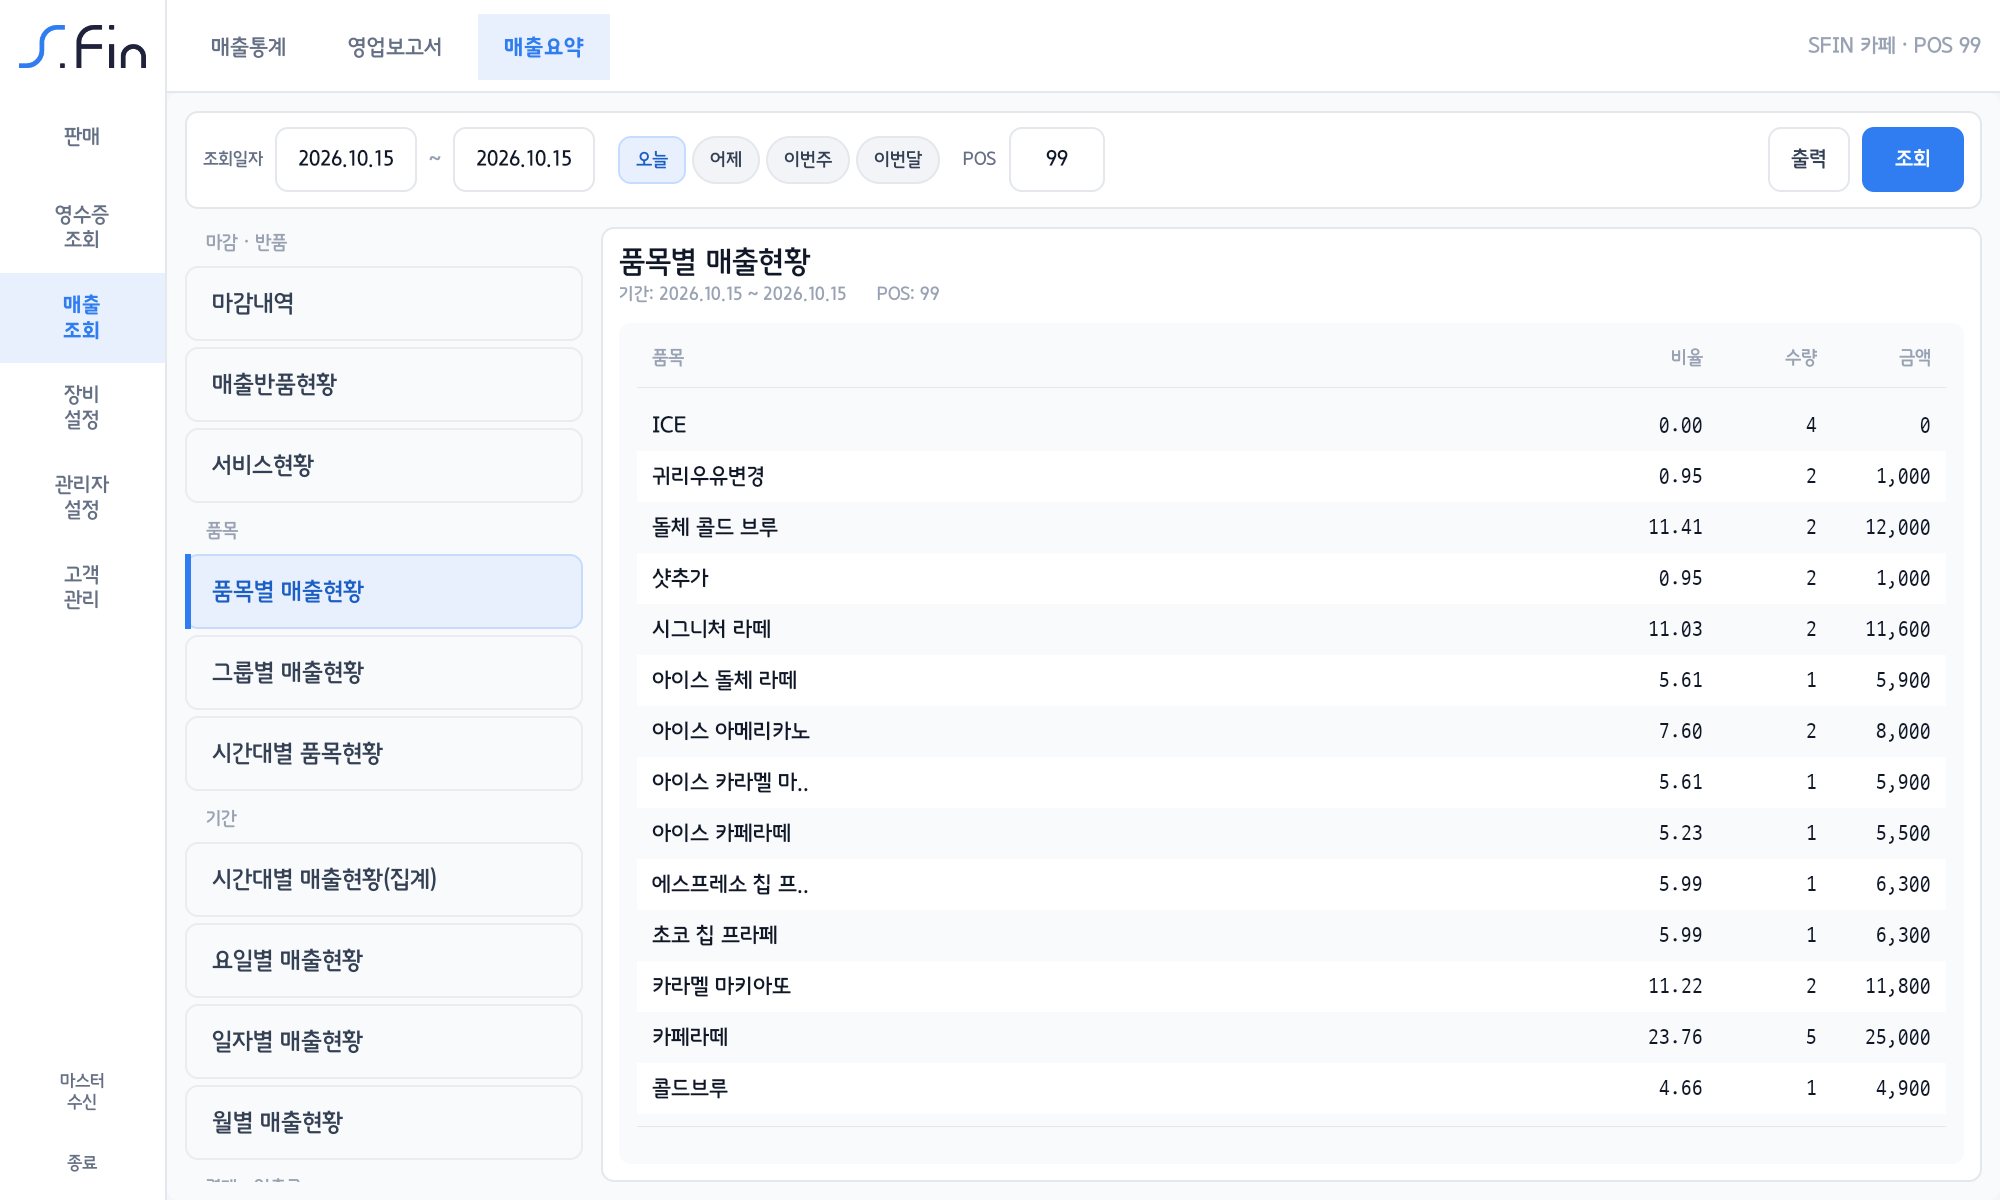Image resolution: width=2000 pixels, height=1200 pixels.
Task: Select 매출 조회 in the sidebar
Action: (x=82, y=317)
